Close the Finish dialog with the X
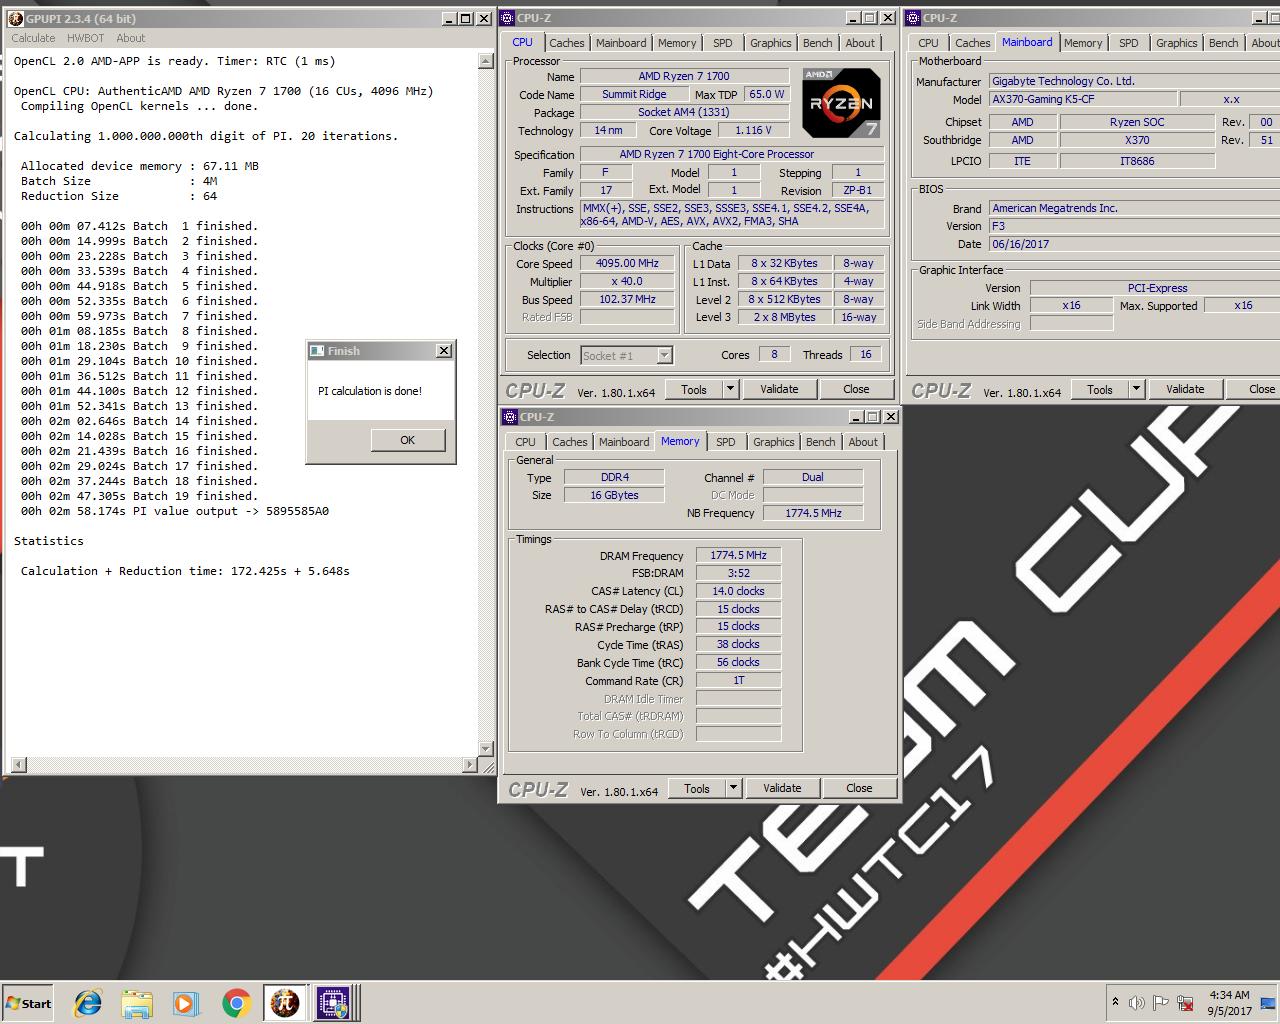This screenshot has height=1024, width=1280. point(444,351)
